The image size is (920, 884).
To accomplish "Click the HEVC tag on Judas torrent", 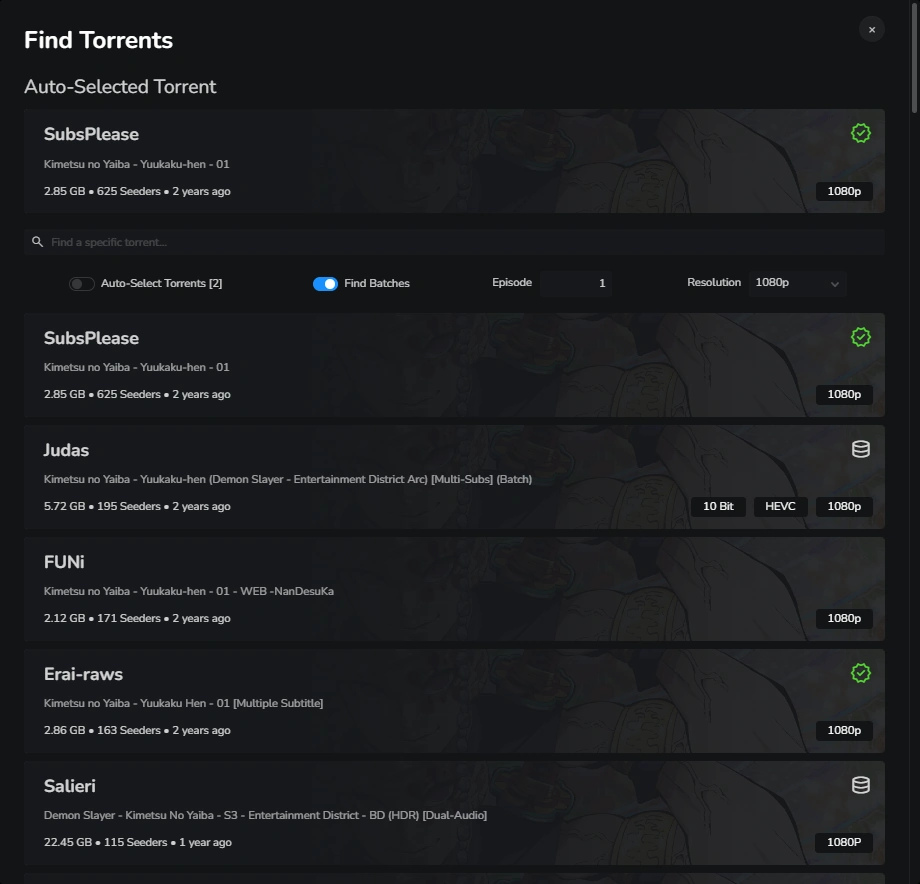I will pos(780,506).
